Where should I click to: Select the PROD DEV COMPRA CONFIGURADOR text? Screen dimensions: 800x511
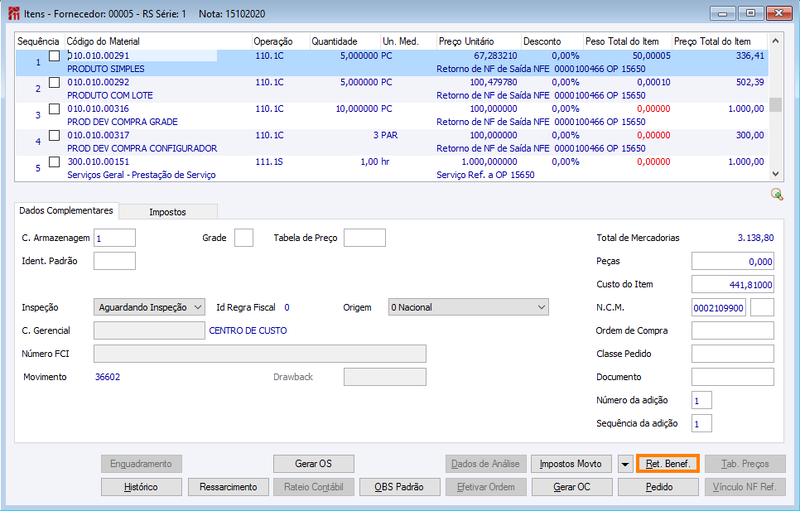pos(142,148)
